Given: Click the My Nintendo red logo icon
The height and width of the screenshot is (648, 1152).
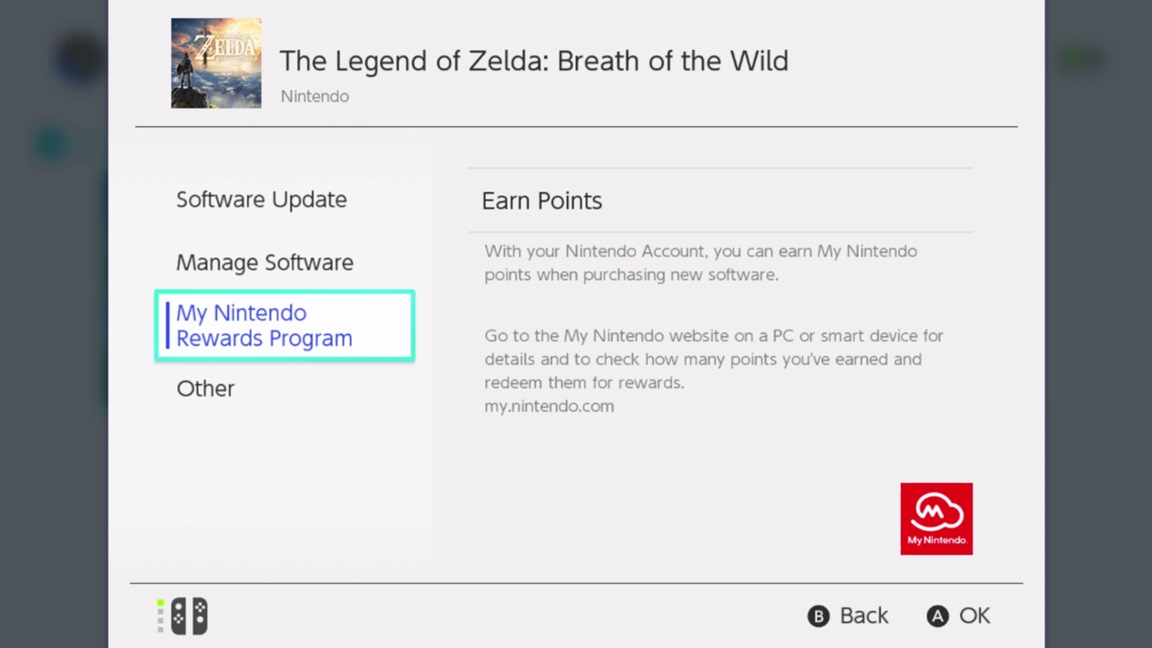Looking at the screenshot, I should [x=936, y=519].
